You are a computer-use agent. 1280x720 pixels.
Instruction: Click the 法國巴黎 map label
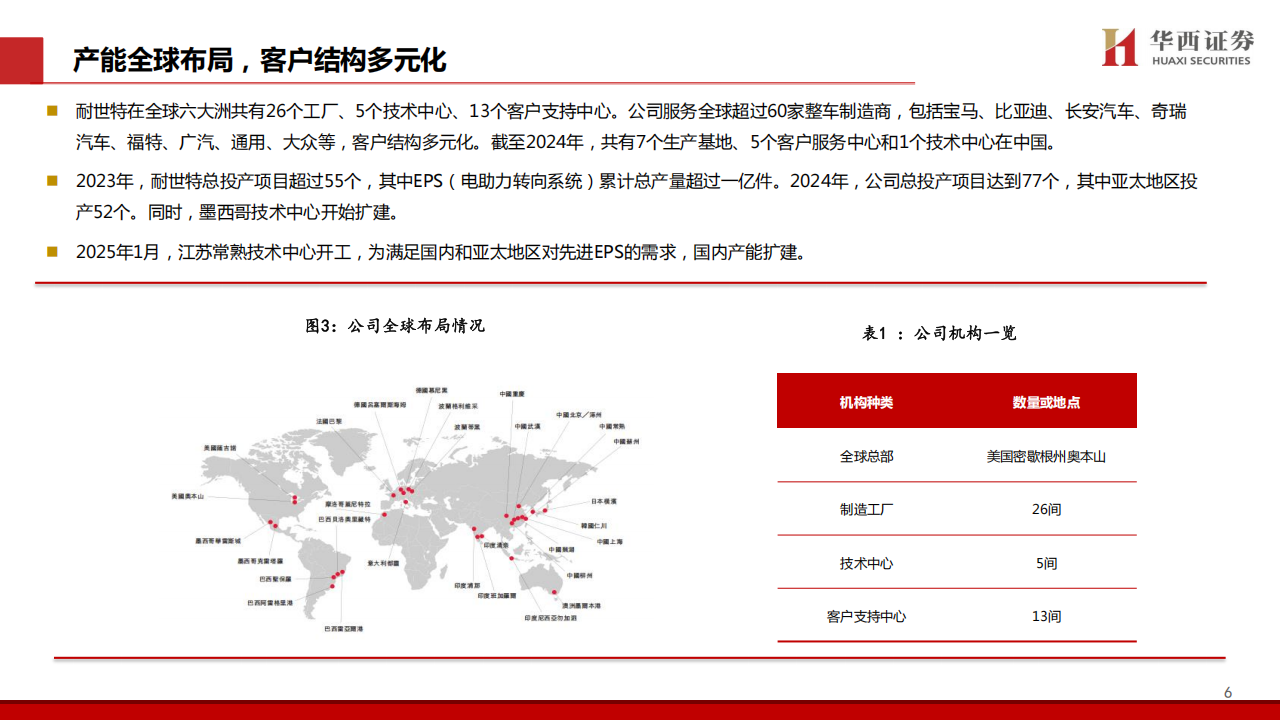tap(329, 421)
